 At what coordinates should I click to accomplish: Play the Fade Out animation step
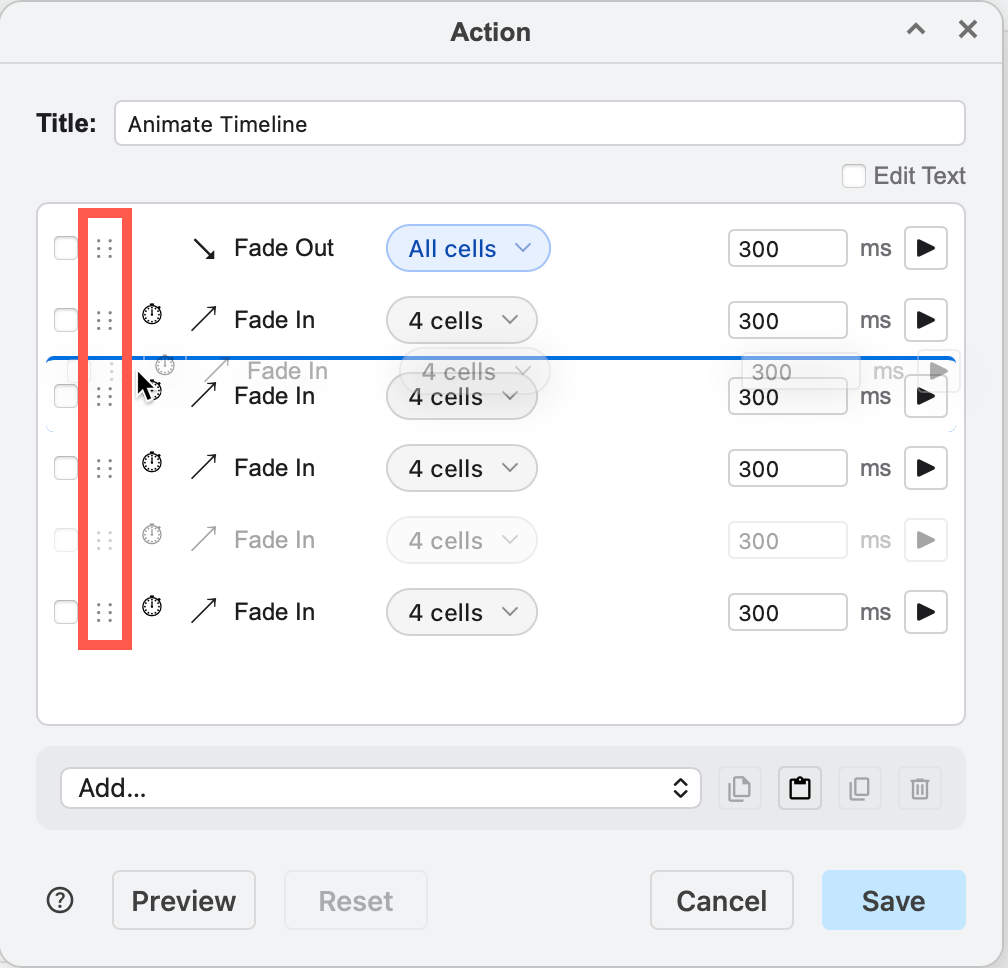pyautogui.click(x=925, y=248)
